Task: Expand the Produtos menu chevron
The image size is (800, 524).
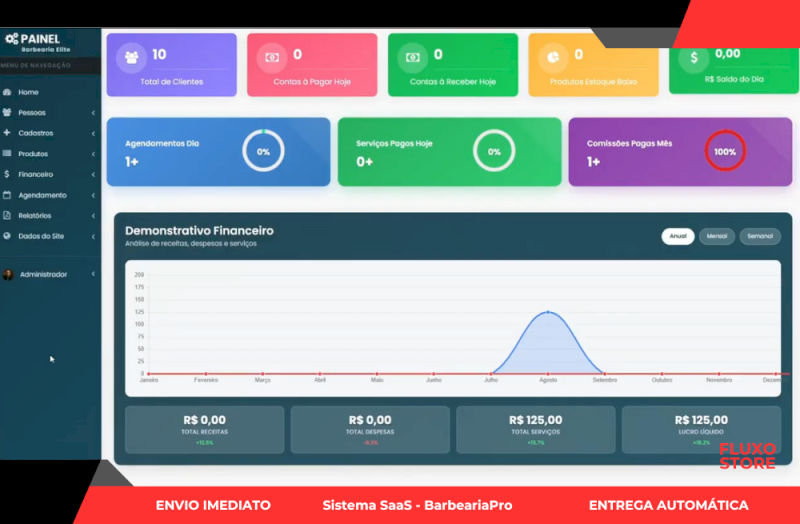Action: pyautogui.click(x=93, y=154)
